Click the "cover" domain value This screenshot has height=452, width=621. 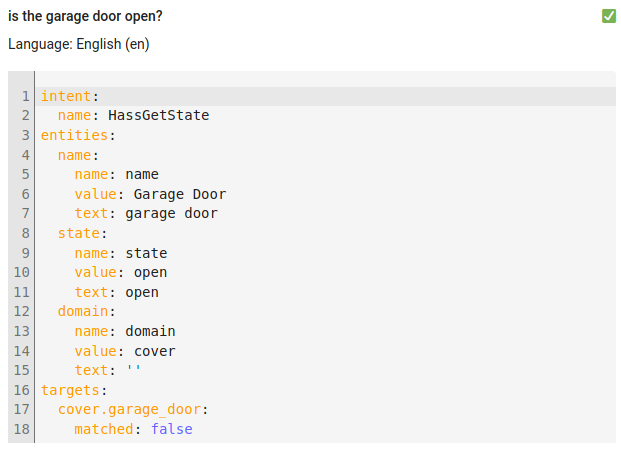pyautogui.click(x=154, y=351)
